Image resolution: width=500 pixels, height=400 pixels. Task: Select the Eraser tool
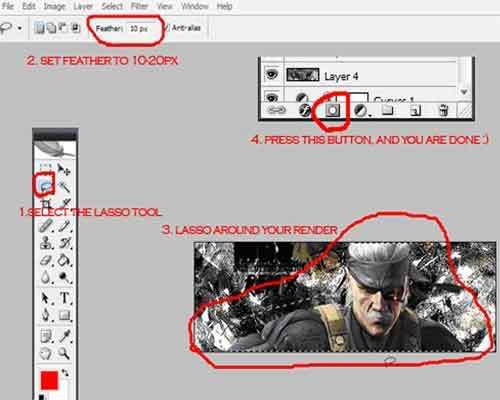pos(46,260)
